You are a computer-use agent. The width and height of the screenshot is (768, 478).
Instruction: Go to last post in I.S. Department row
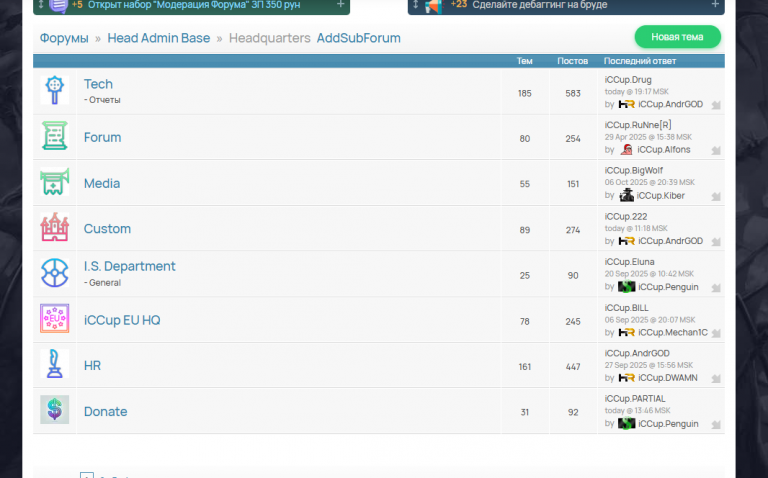pyautogui.click(x=716, y=287)
